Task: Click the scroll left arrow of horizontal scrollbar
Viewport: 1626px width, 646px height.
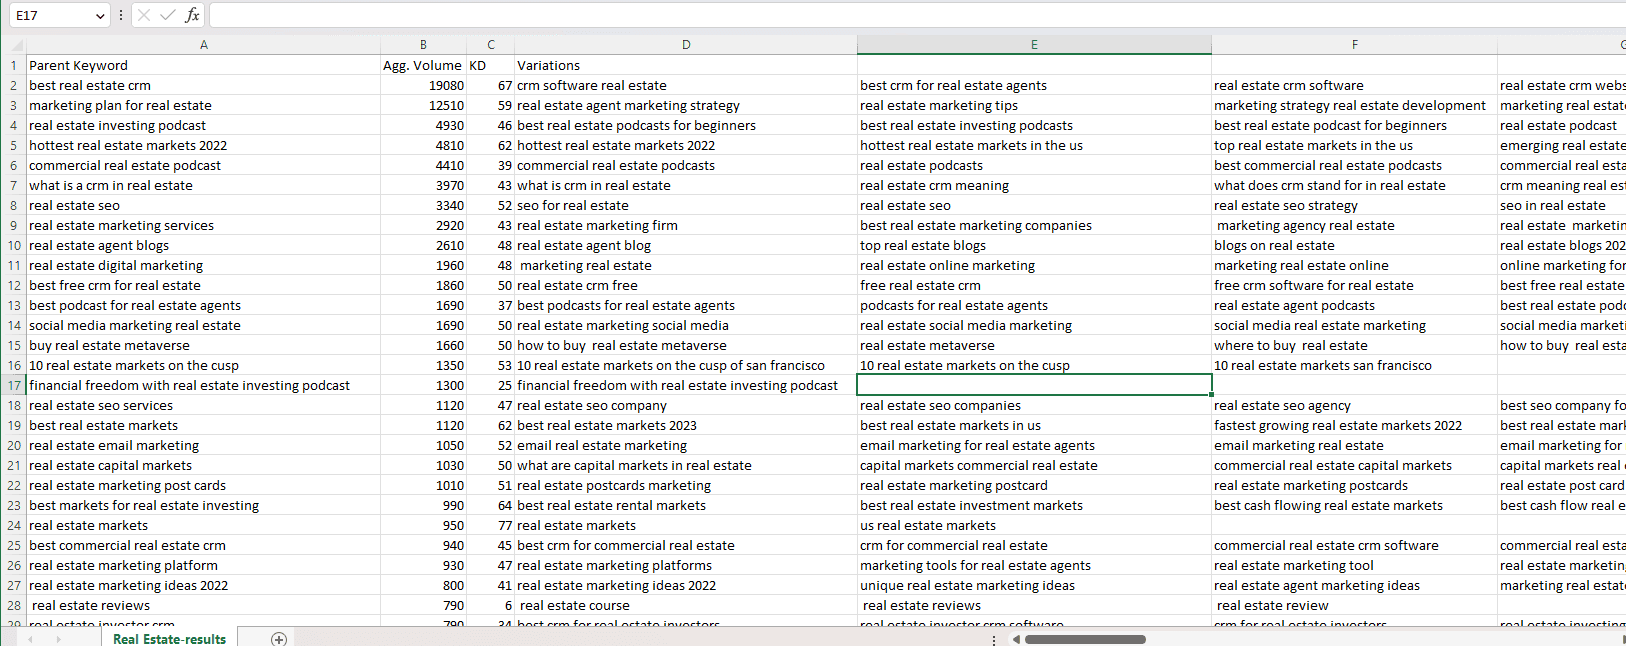Action: click(x=1015, y=639)
